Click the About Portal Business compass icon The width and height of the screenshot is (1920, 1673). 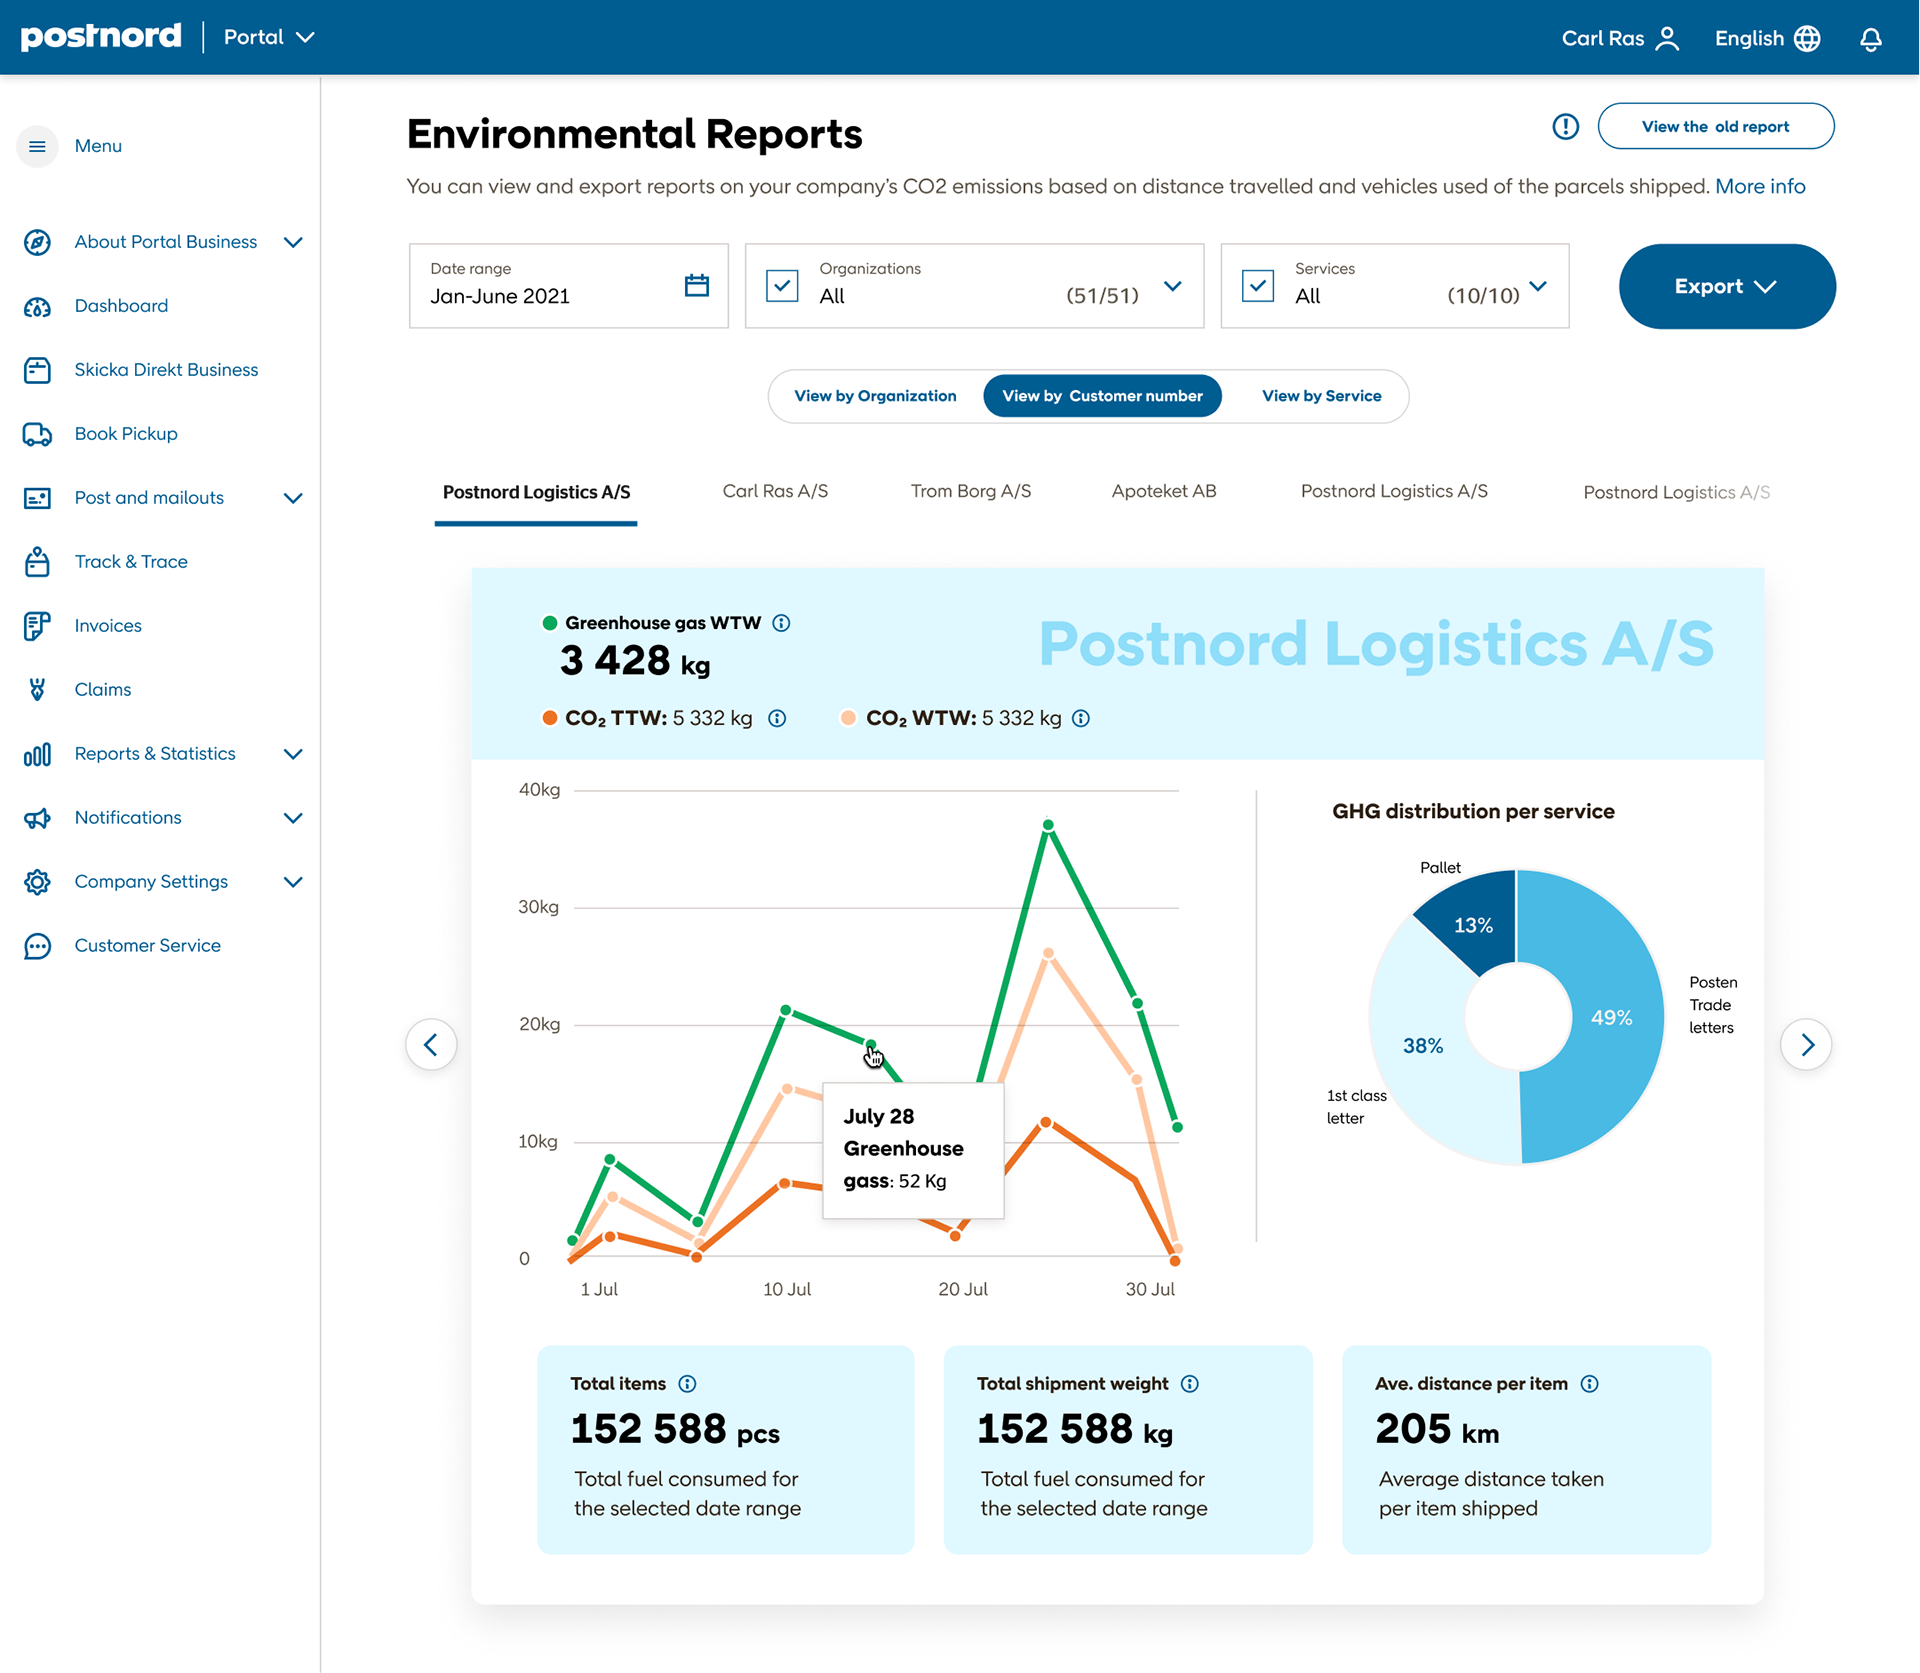click(x=37, y=242)
